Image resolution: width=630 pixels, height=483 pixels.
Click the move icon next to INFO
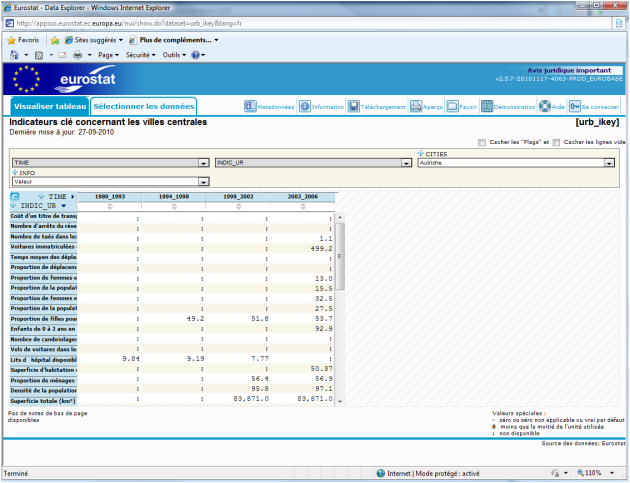(x=15, y=172)
